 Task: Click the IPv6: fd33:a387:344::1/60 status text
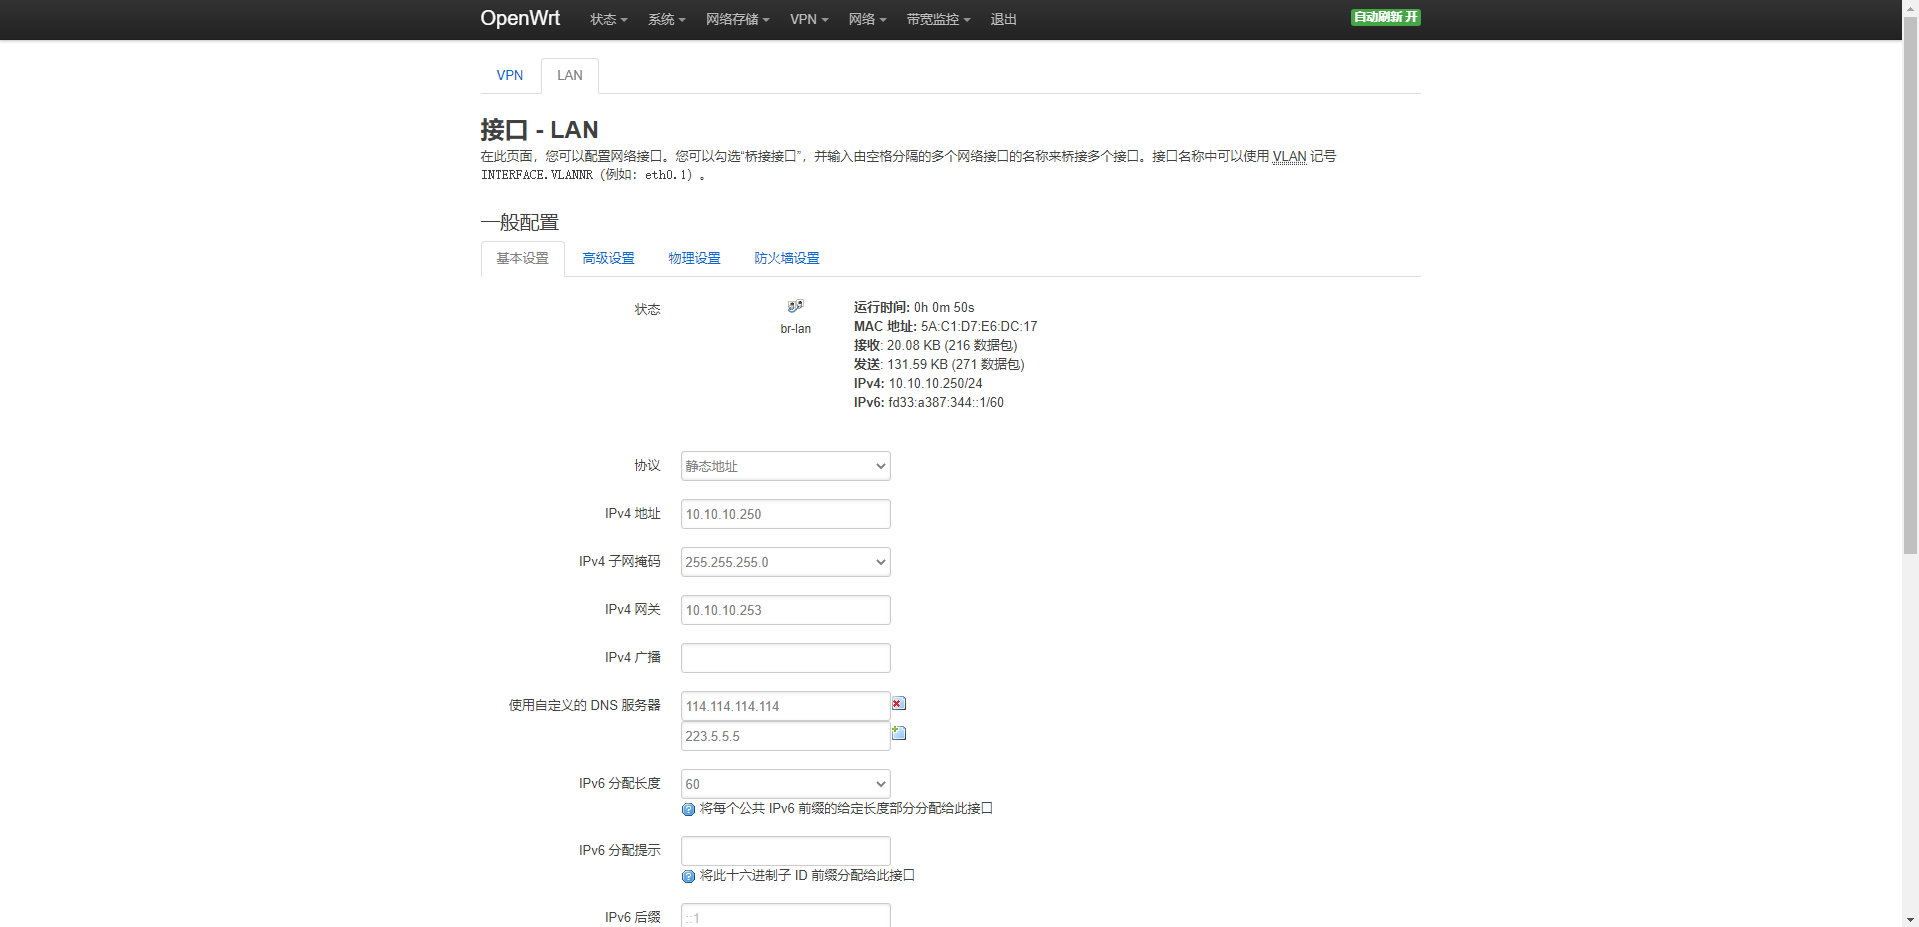(928, 402)
